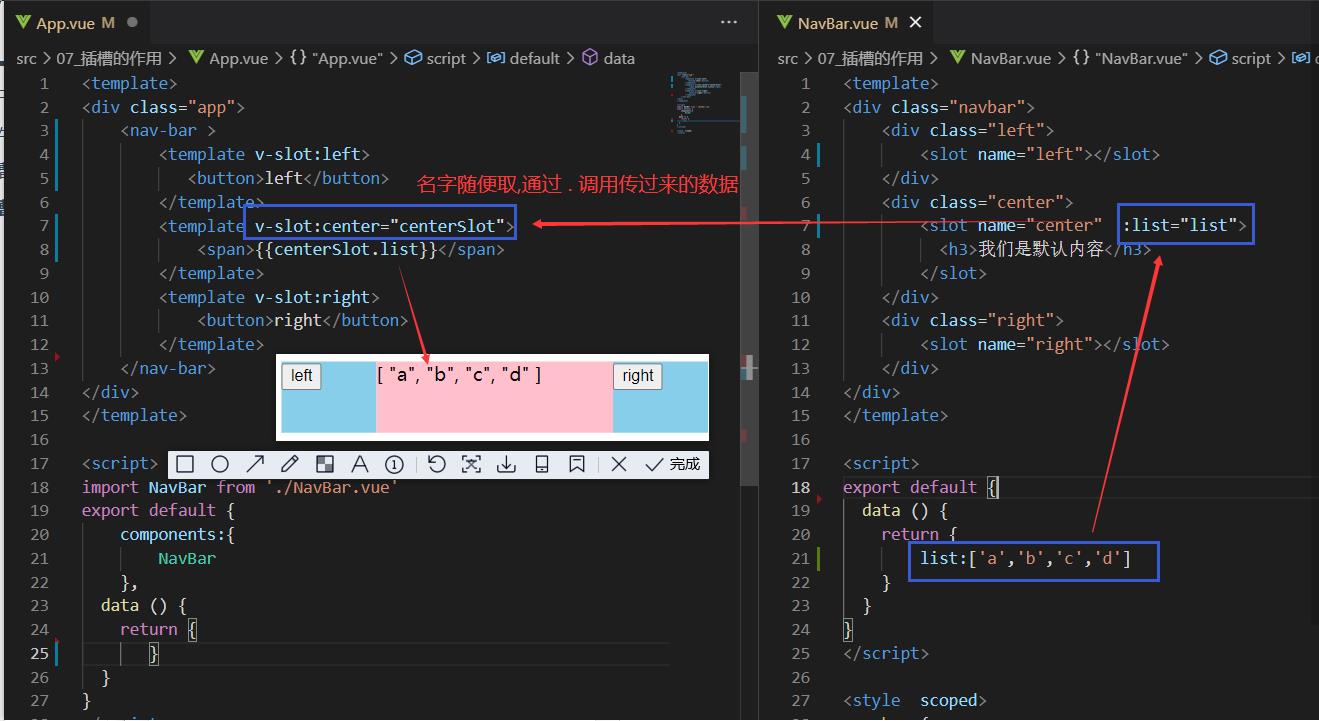Open the App.vue editor tab
Image resolution: width=1319 pixels, height=721 pixels.
[75, 22]
